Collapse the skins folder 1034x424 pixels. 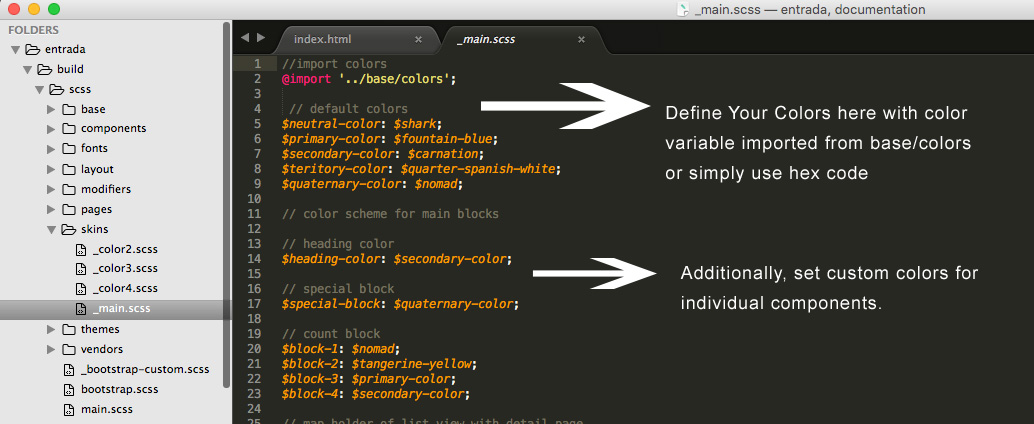coord(51,229)
